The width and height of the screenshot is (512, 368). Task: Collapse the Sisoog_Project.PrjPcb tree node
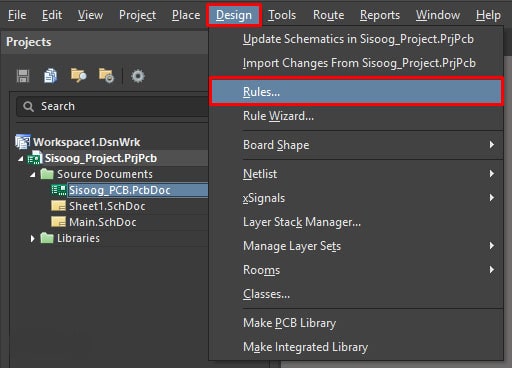point(21,159)
